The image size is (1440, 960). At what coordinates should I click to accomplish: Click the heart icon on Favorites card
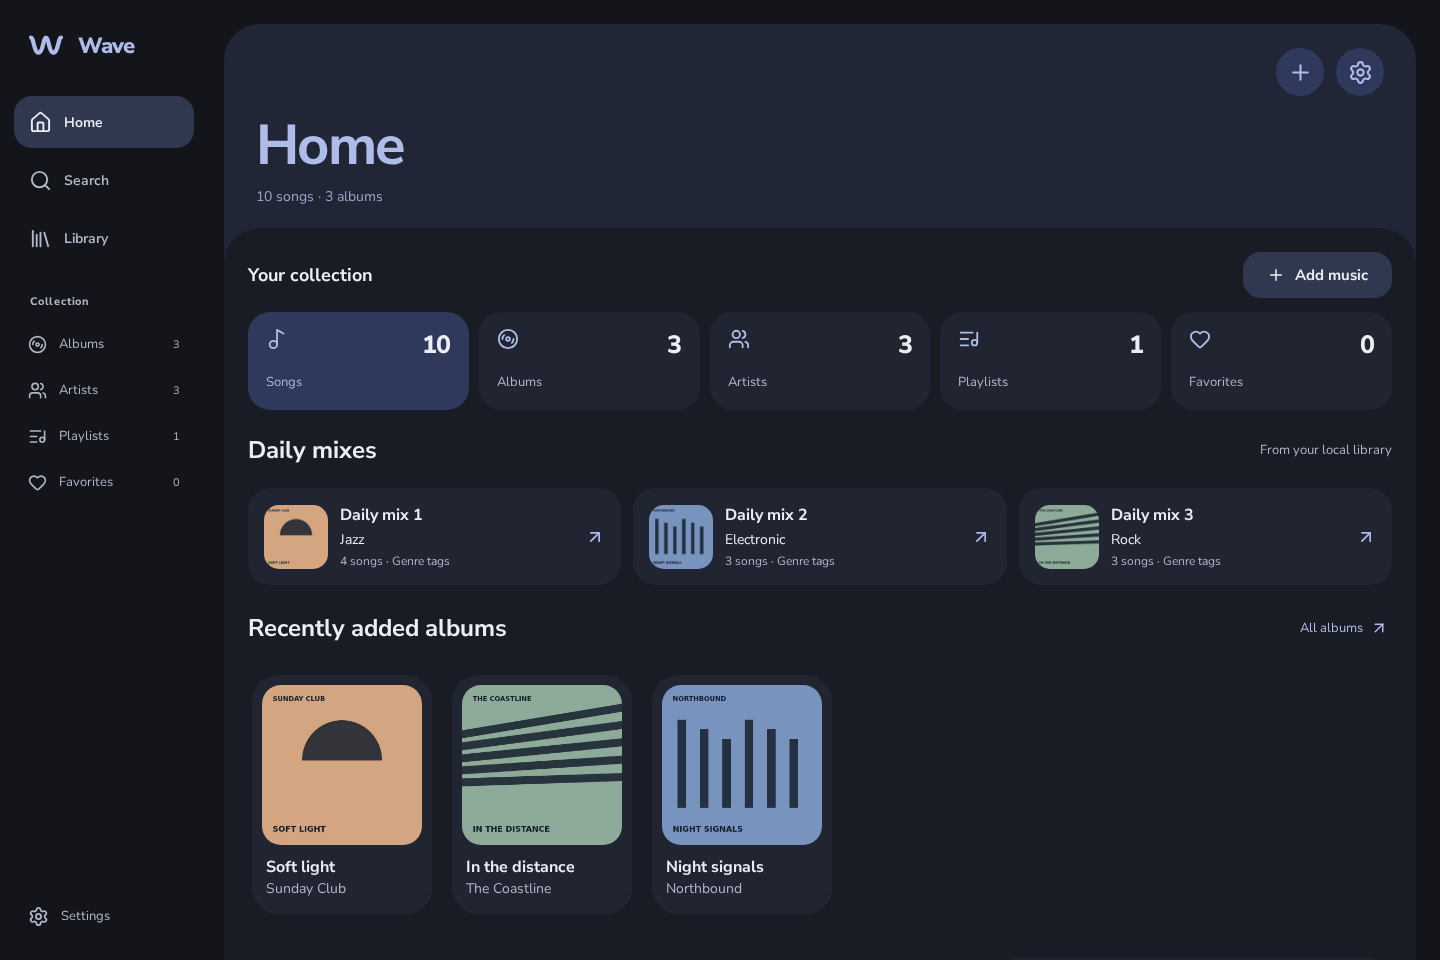[x=1200, y=340]
